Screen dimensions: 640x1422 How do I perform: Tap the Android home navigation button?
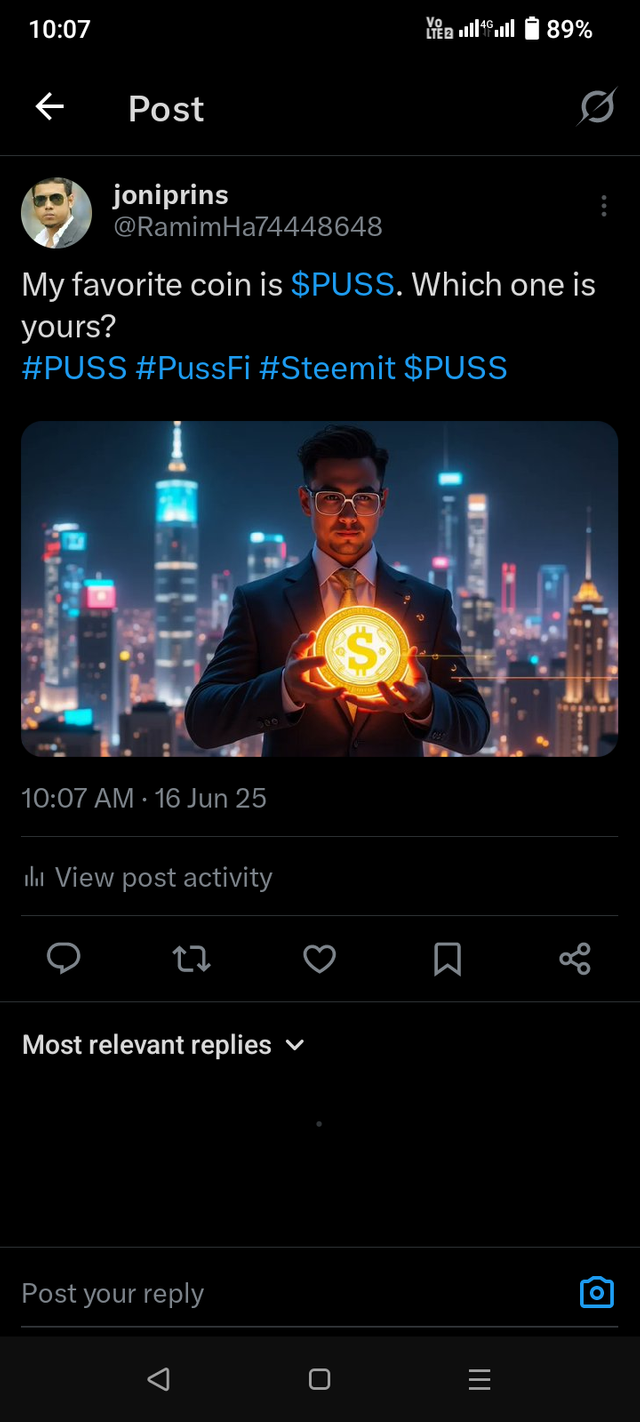tap(319, 1380)
